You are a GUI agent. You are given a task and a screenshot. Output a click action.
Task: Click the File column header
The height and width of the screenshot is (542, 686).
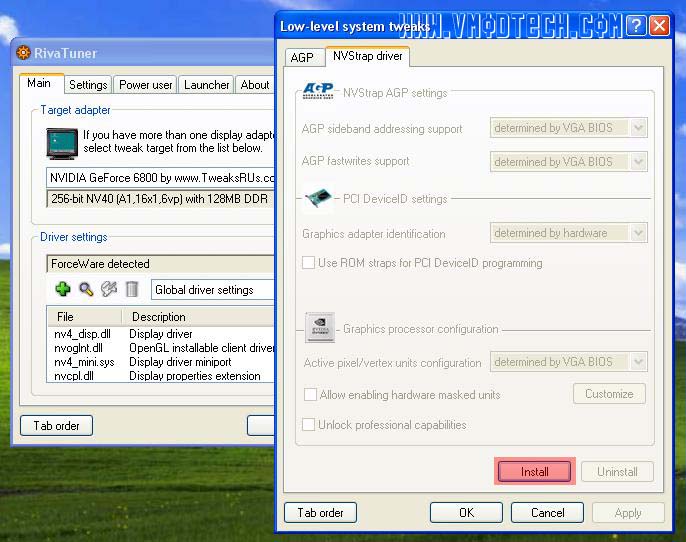coord(84,316)
